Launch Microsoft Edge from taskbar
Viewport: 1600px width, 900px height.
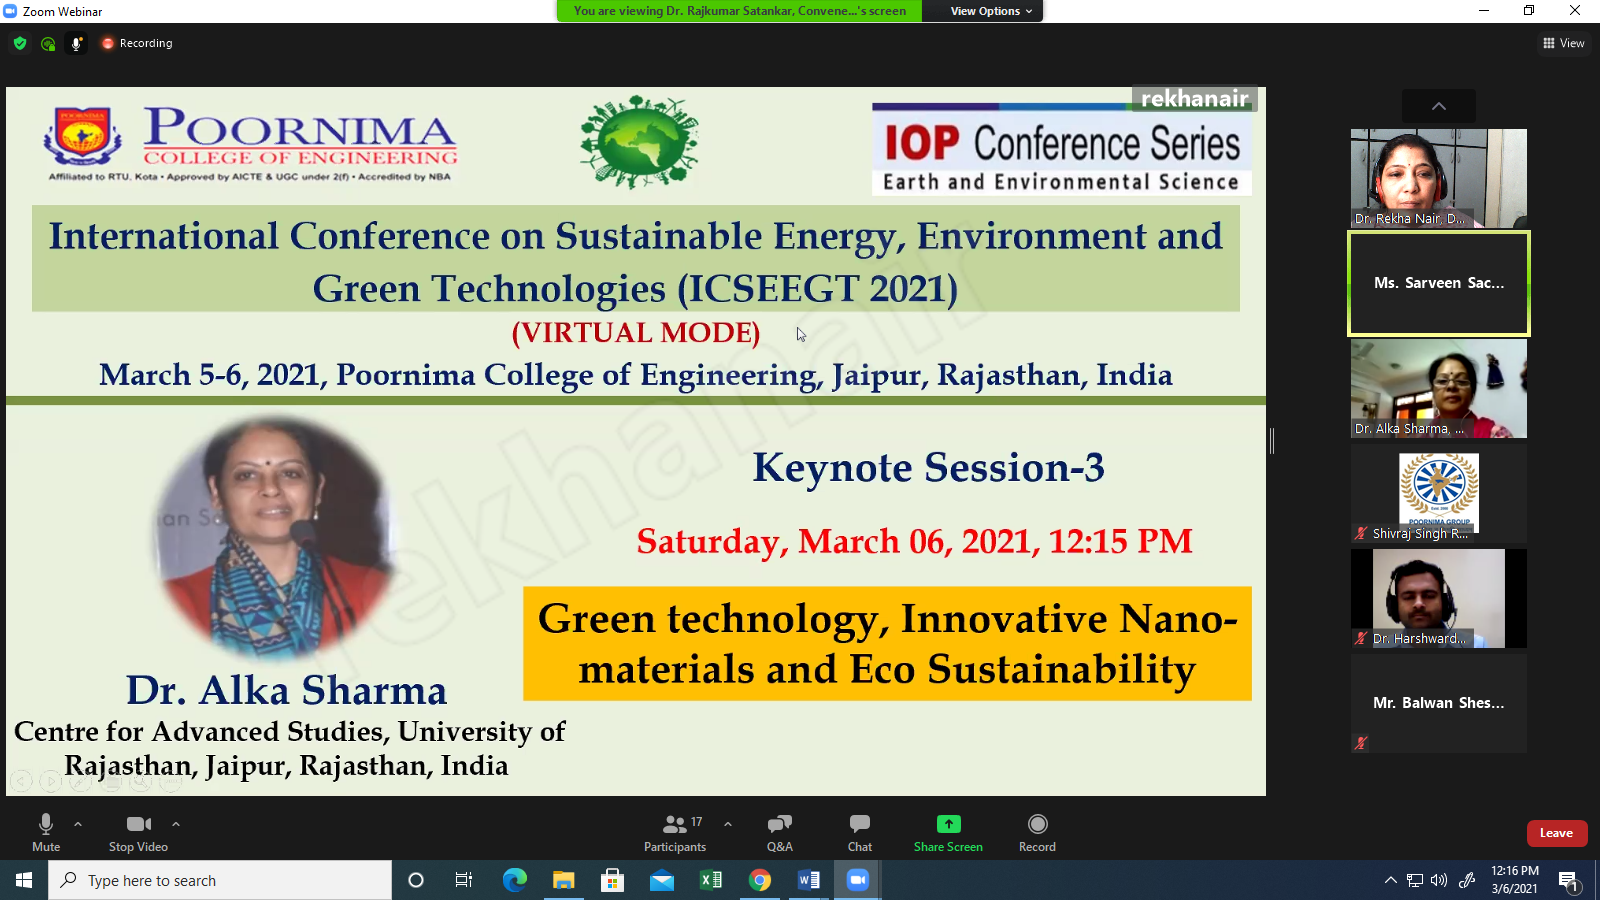coord(514,880)
